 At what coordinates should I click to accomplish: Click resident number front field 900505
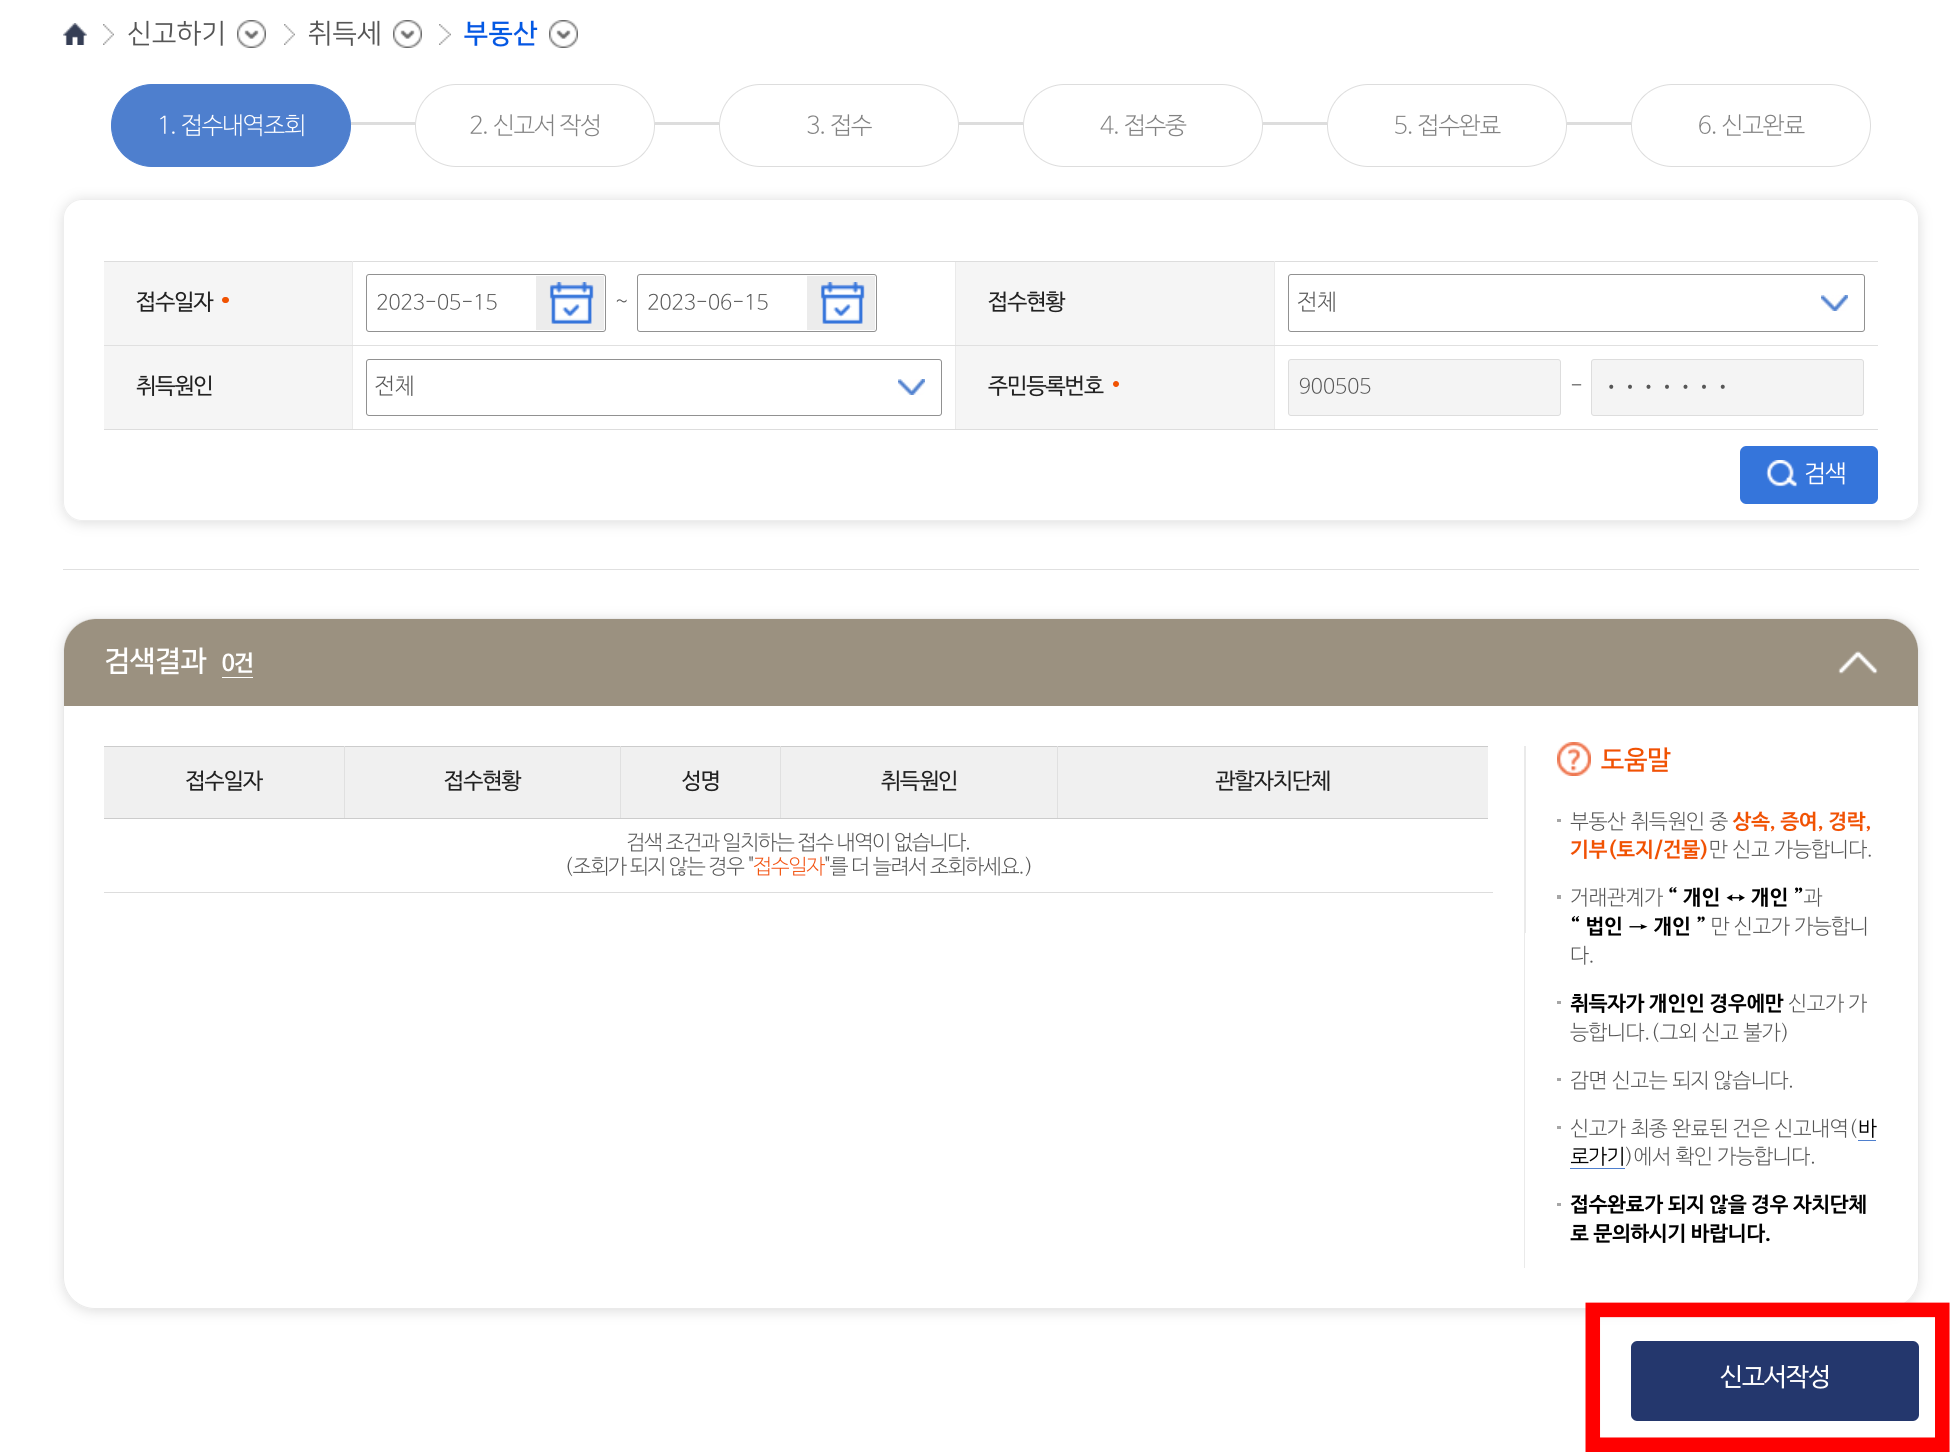pyautogui.click(x=1424, y=387)
